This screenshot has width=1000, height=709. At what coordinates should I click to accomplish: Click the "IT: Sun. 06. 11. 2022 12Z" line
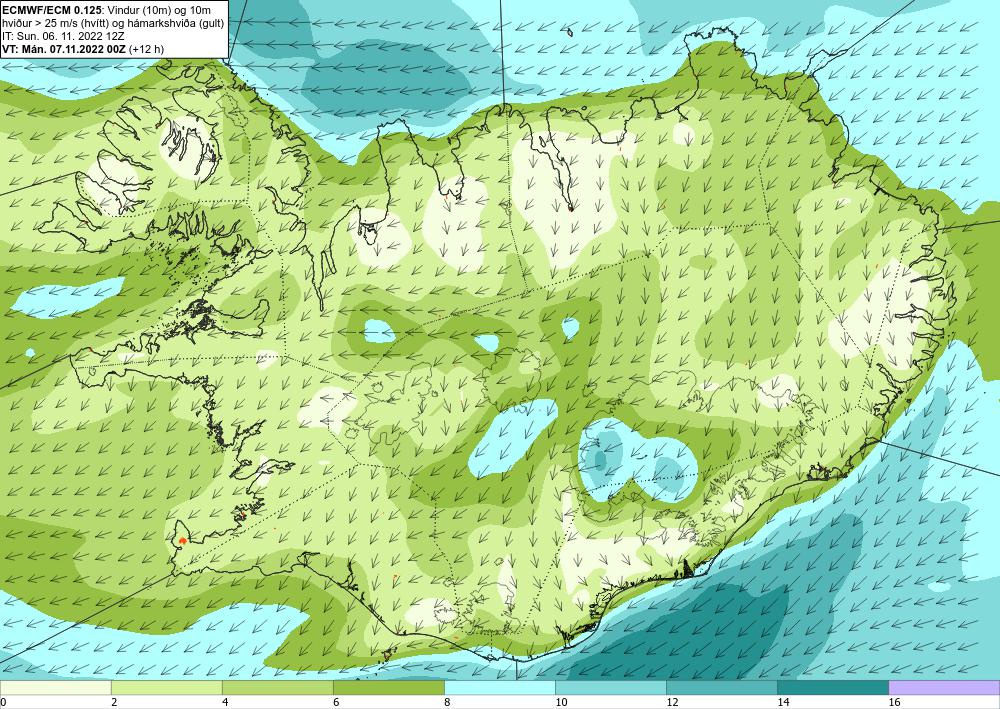pyautogui.click(x=64, y=36)
